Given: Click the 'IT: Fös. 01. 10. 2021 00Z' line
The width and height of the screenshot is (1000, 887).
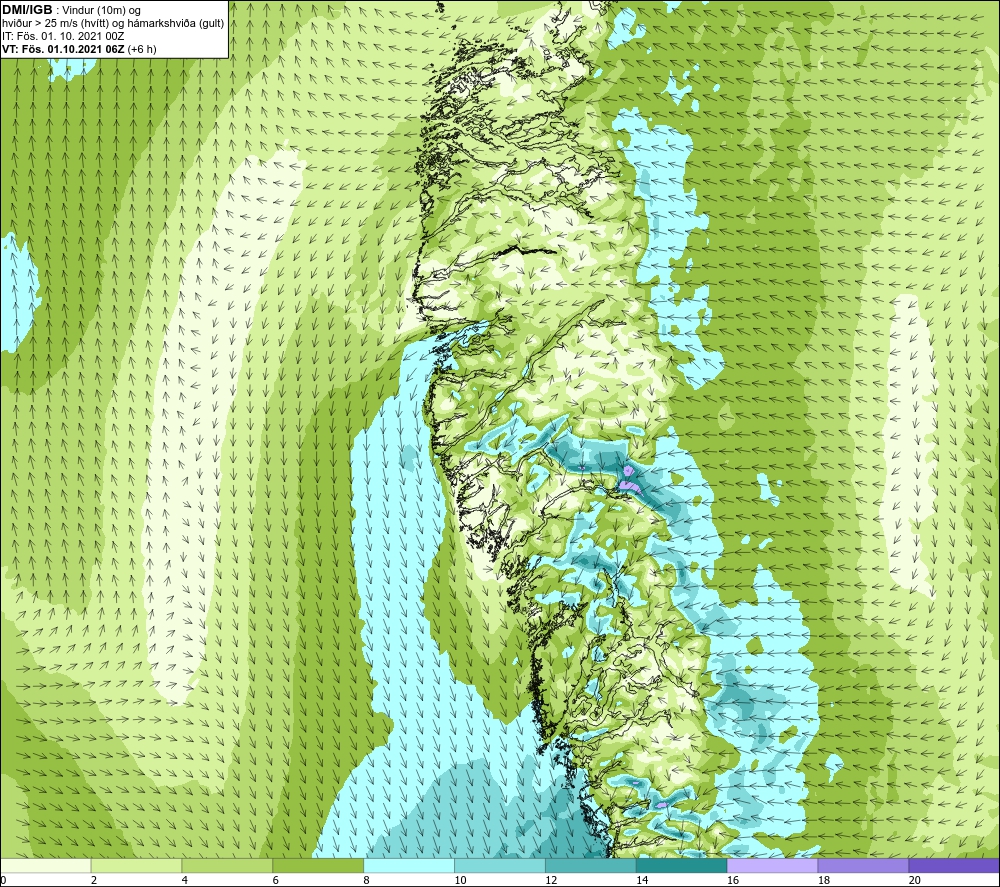Looking at the screenshot, I should click(62, 36).
